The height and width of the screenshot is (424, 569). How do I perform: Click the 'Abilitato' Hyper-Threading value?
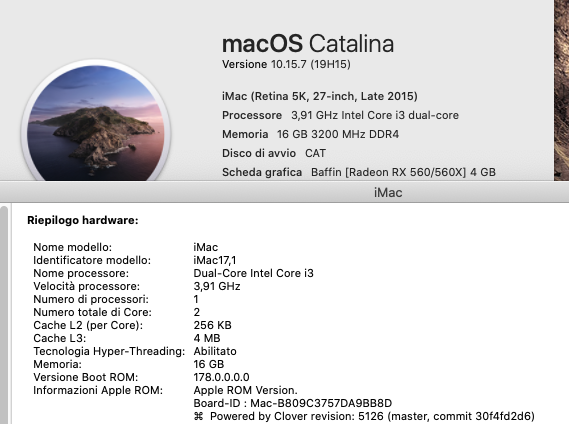pyautogui.click(x=215, y=351)
